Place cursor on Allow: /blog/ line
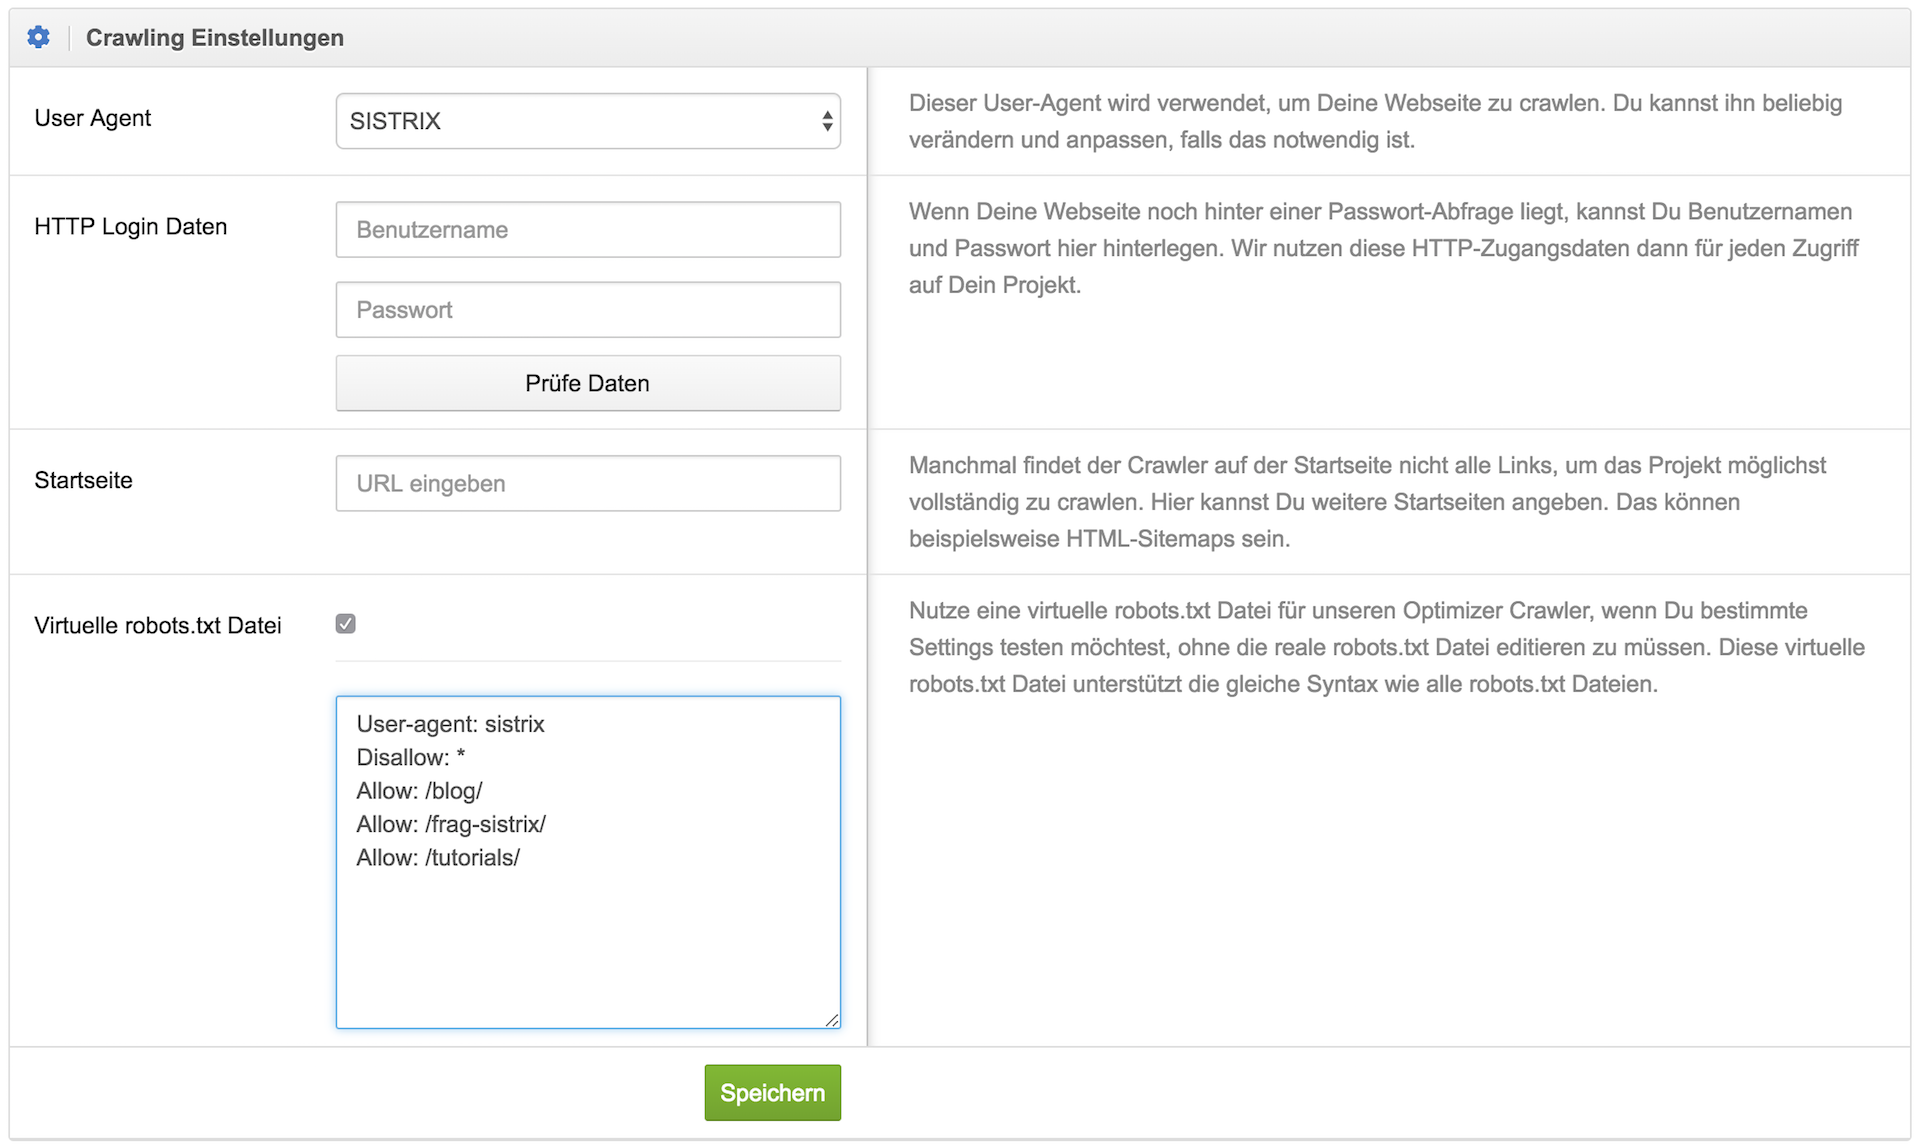Viewport: 1920px width, 1147px height. tap(419, 791)
